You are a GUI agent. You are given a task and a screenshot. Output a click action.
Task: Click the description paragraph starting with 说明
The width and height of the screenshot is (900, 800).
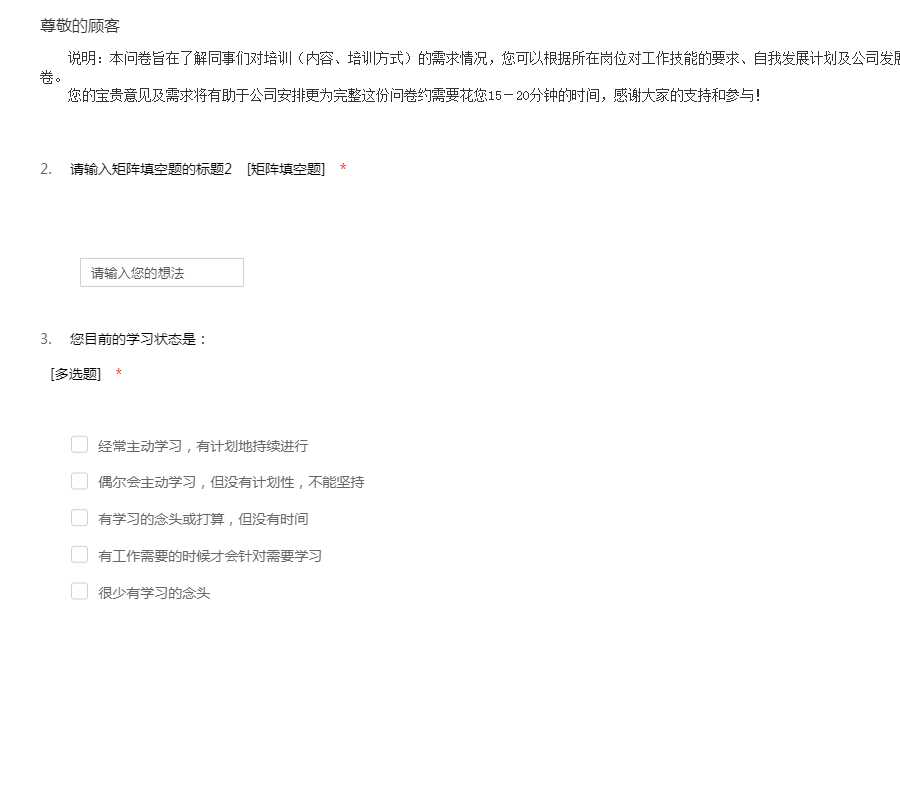coord(480,58)
